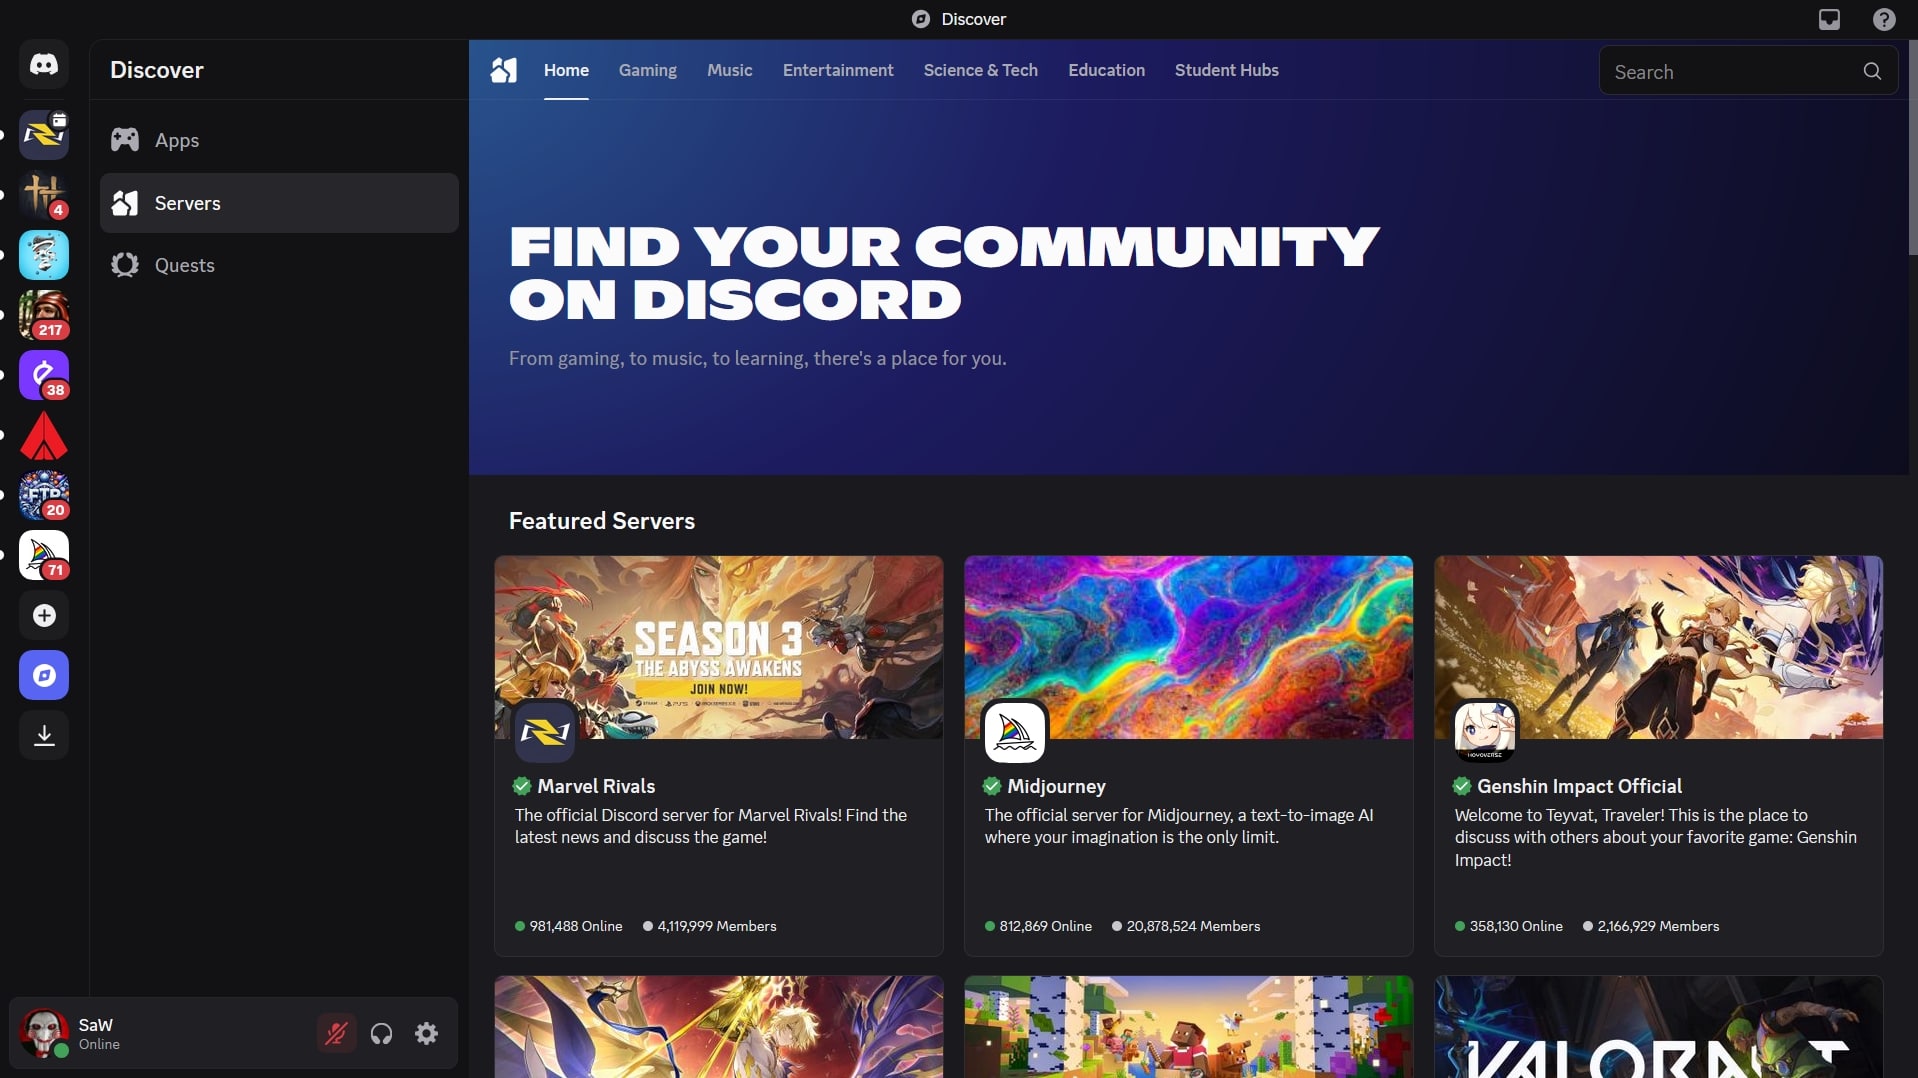Screen dimensions: 1918x1078
Task: Click Add a Server plus icon
Action: (x=44, y=615)
